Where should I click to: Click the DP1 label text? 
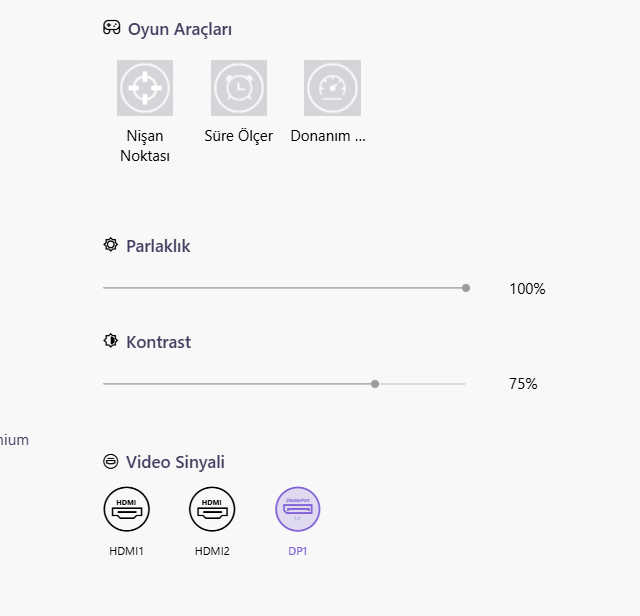[298, 551]
